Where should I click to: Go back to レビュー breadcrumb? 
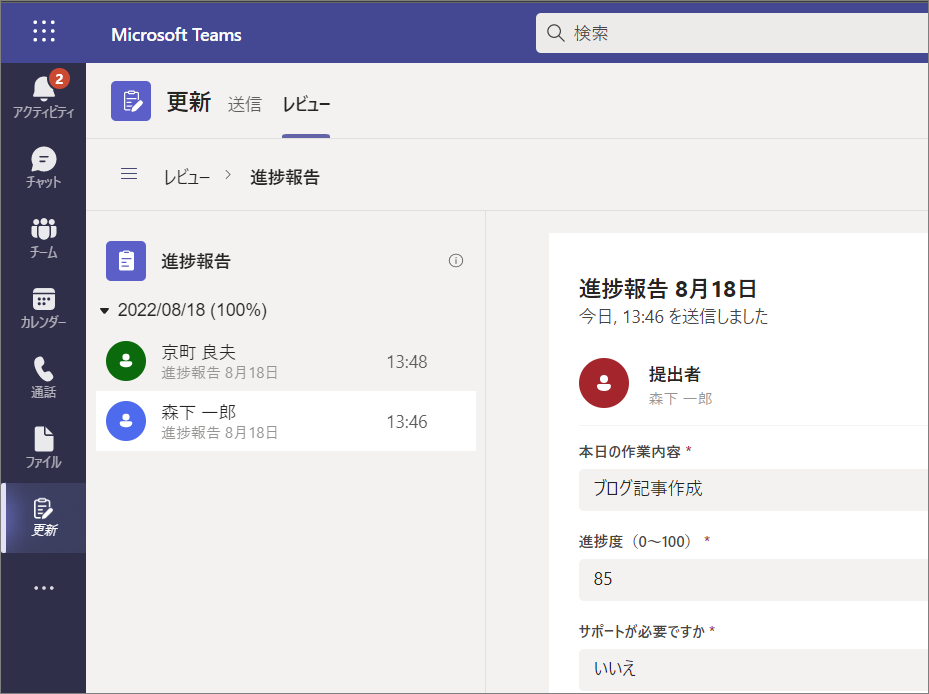pyautogui.click(x=187, y=177)
